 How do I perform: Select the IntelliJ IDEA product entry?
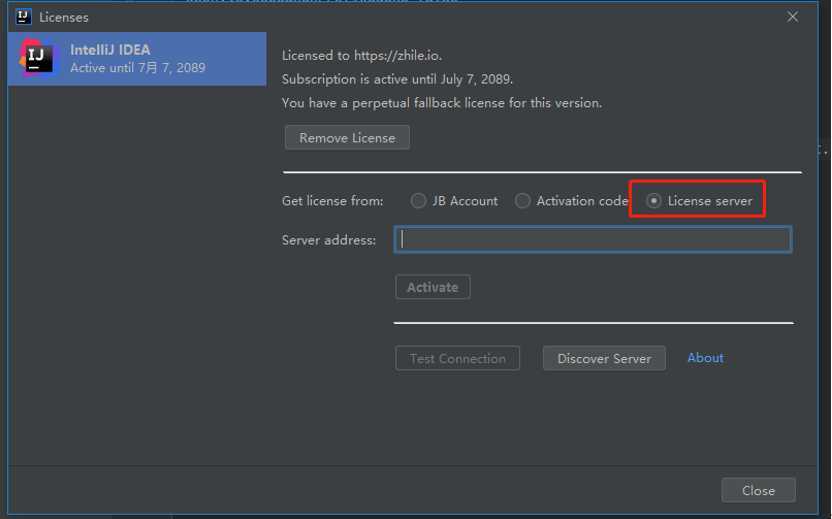(x=137, y=58)
